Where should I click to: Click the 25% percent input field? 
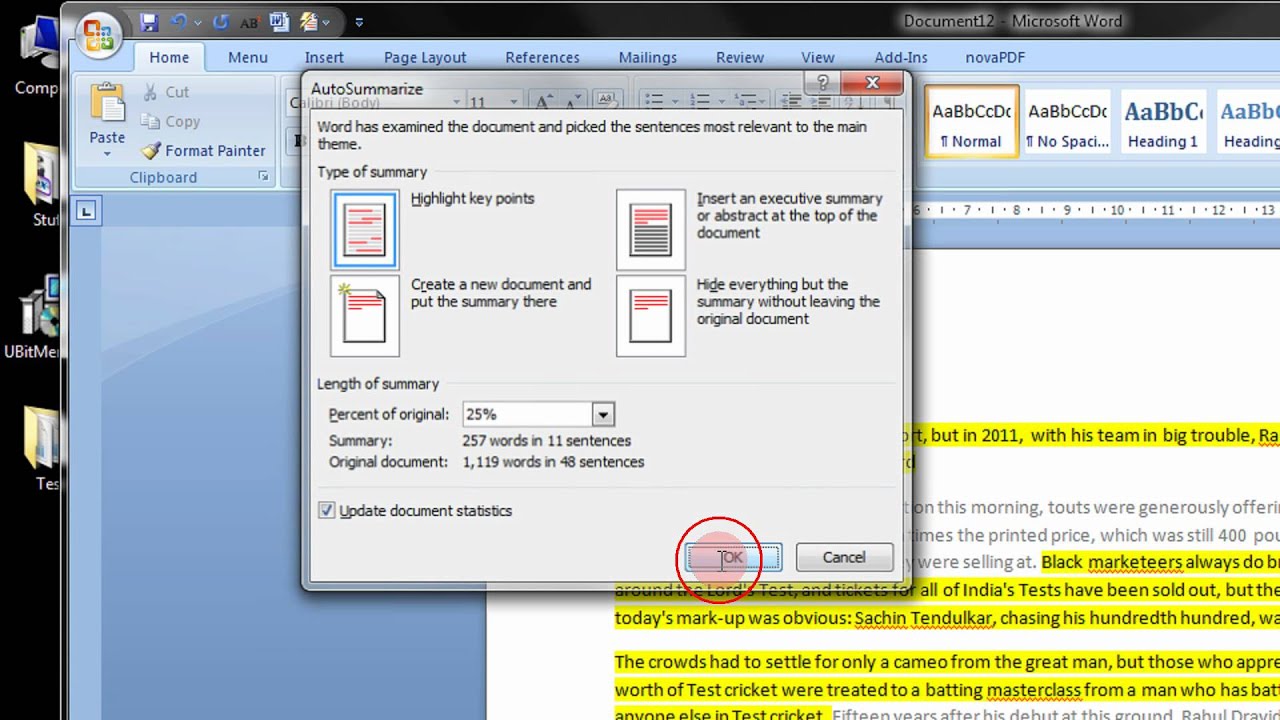[527, 414]
